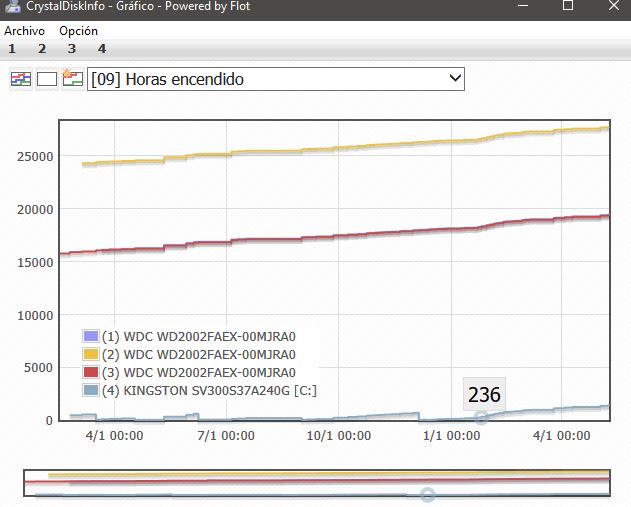Click the blue swatch for disk (1) WDC

(91, 336)
